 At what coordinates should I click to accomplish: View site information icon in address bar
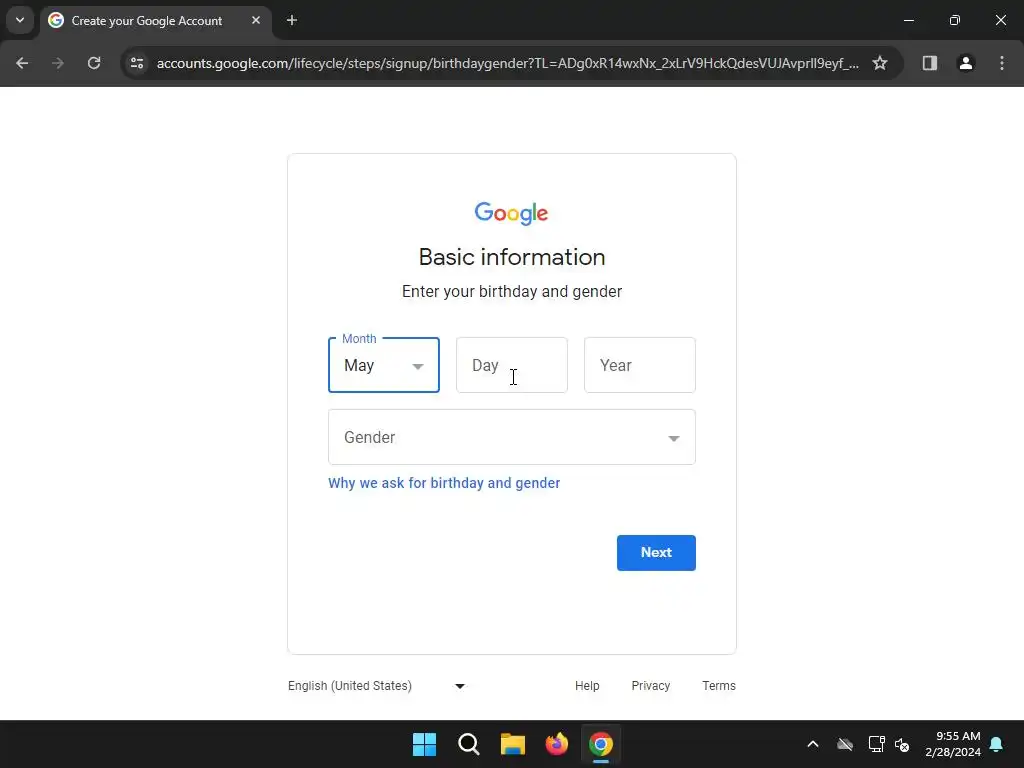137,63
